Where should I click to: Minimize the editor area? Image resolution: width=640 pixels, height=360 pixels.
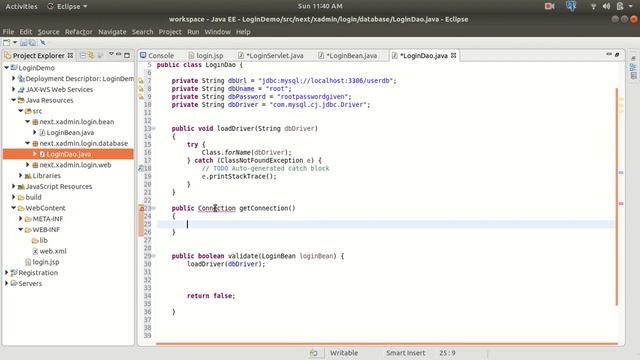[x=609, y=54]
